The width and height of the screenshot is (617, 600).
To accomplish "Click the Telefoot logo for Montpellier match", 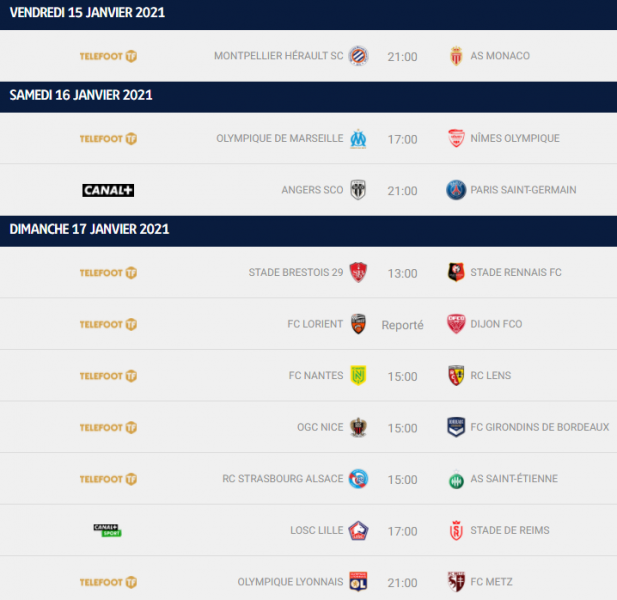I will pos(108,56).
